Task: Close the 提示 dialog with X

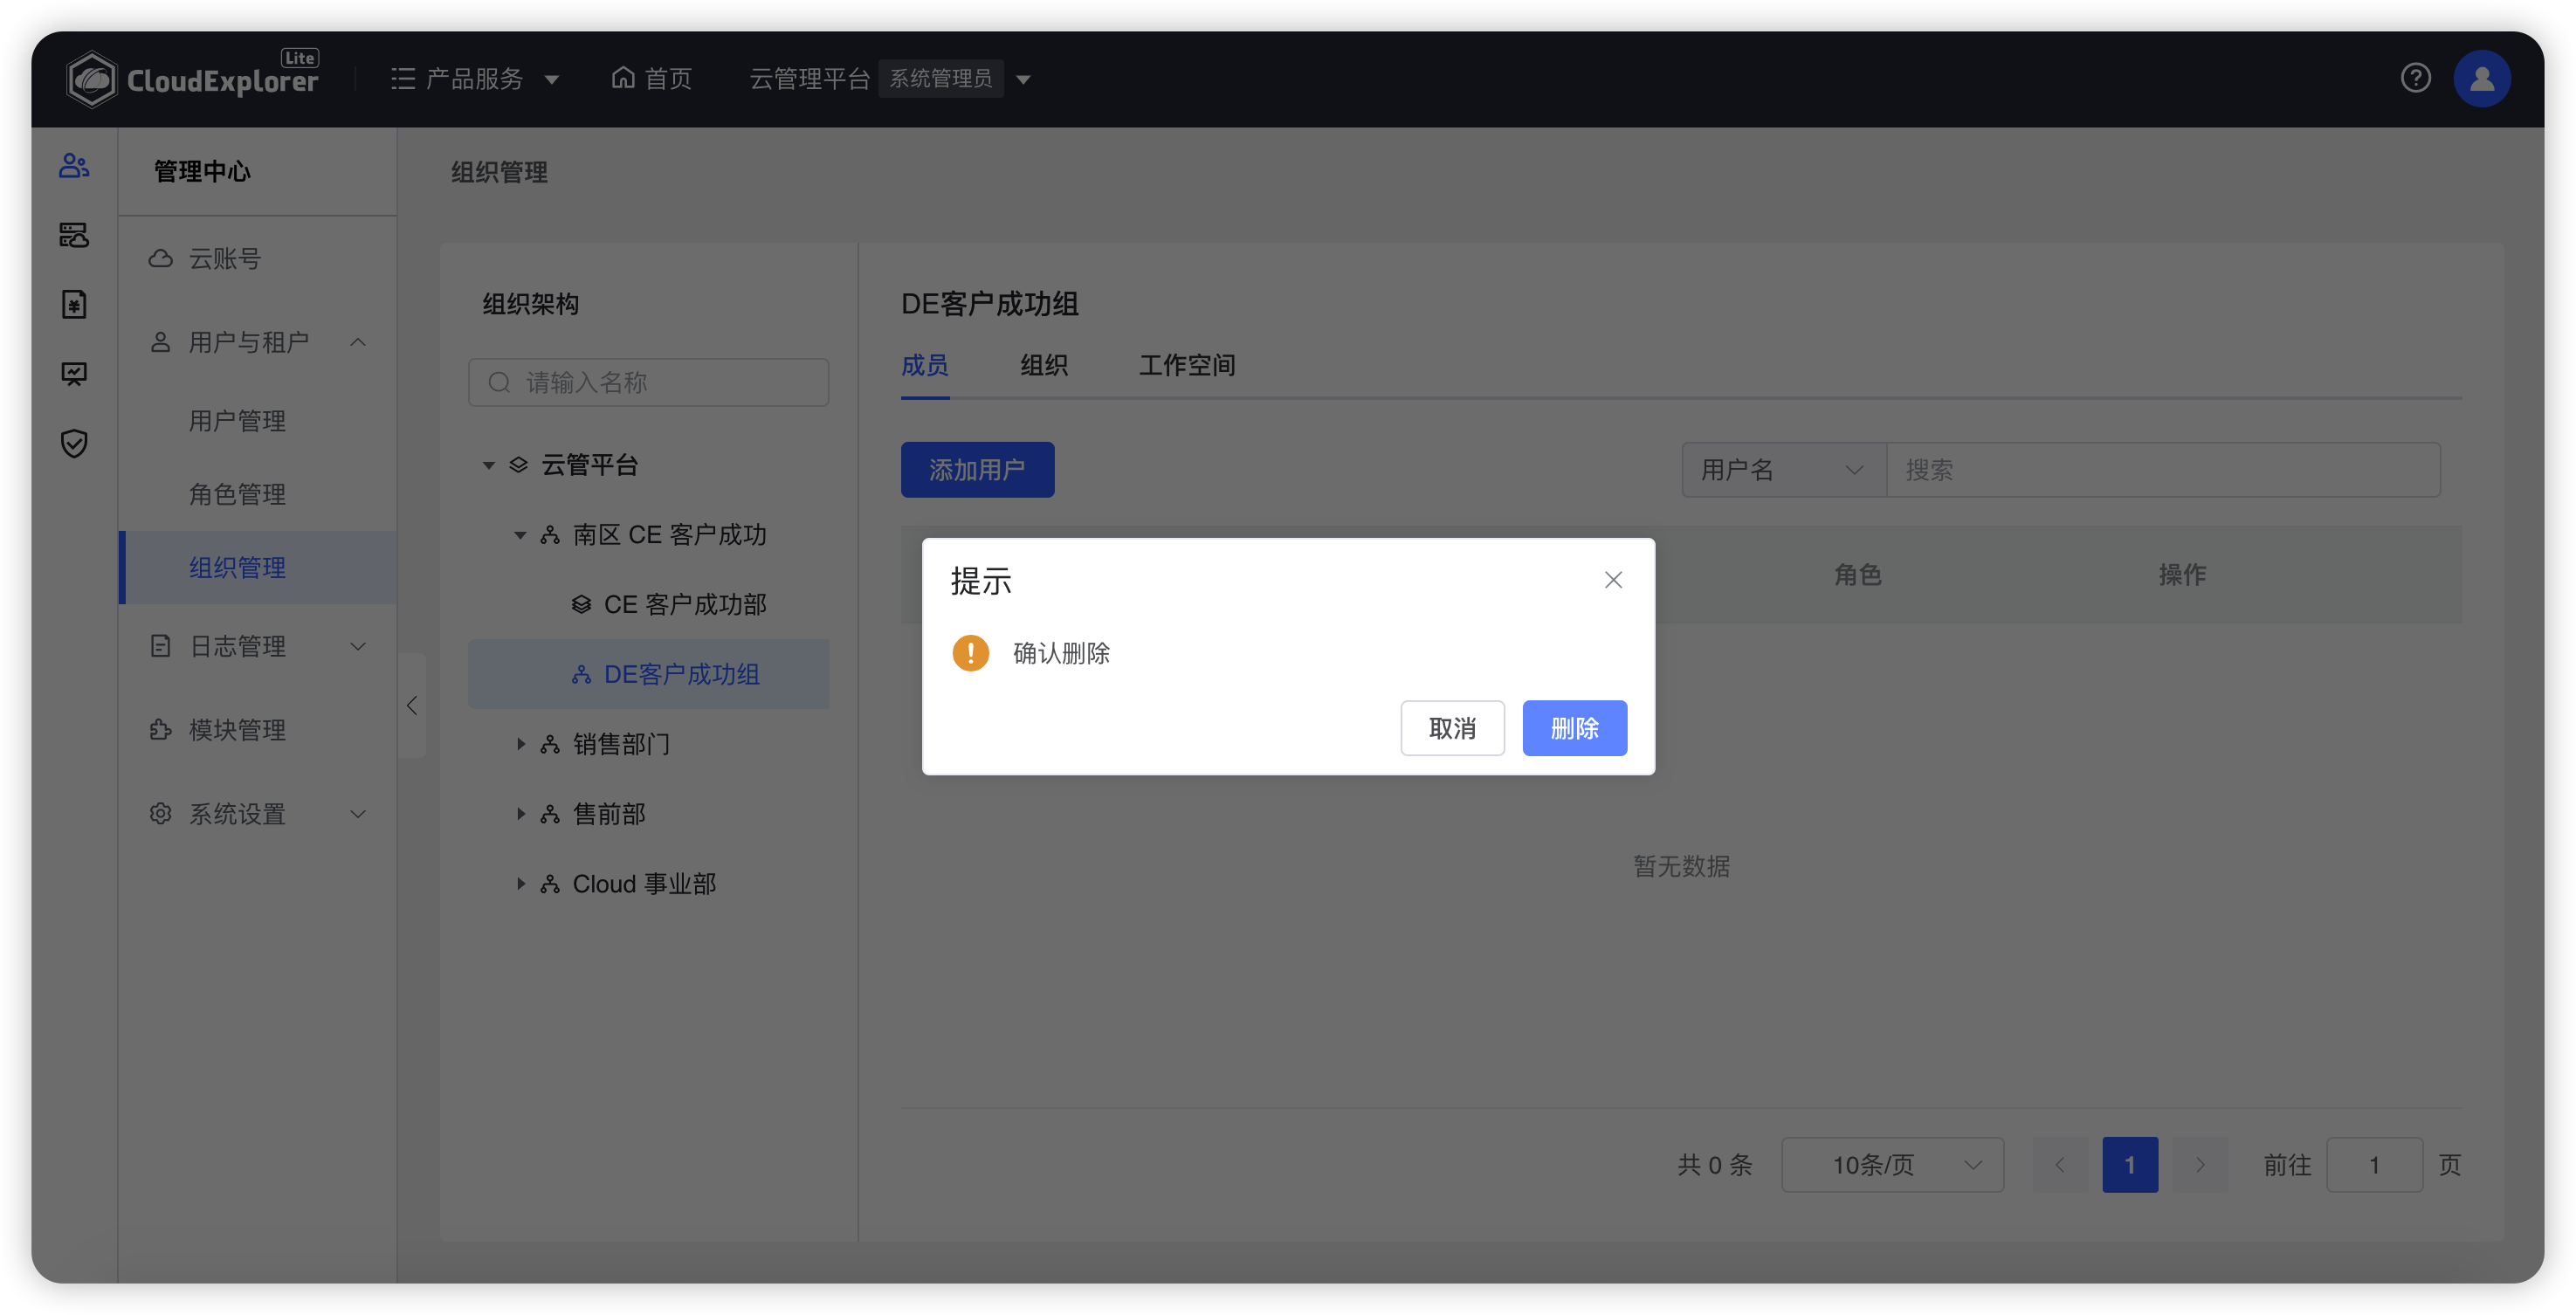Action: tap(1613, 580)
